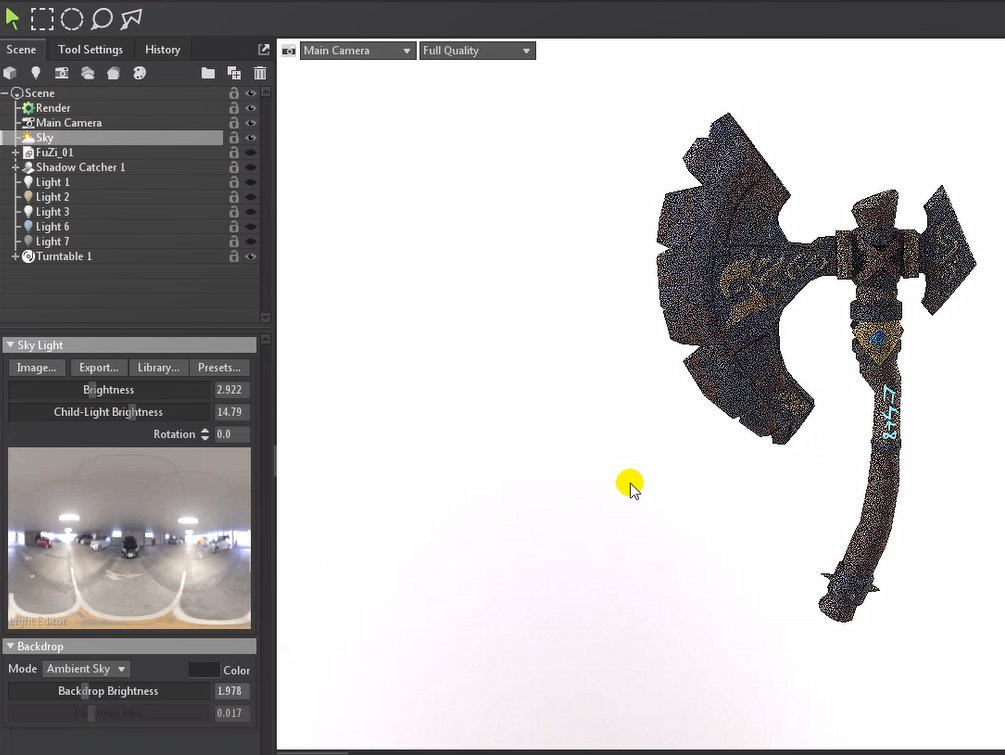Open the History tab
The image size is (1005, 755).
point(162,49)
